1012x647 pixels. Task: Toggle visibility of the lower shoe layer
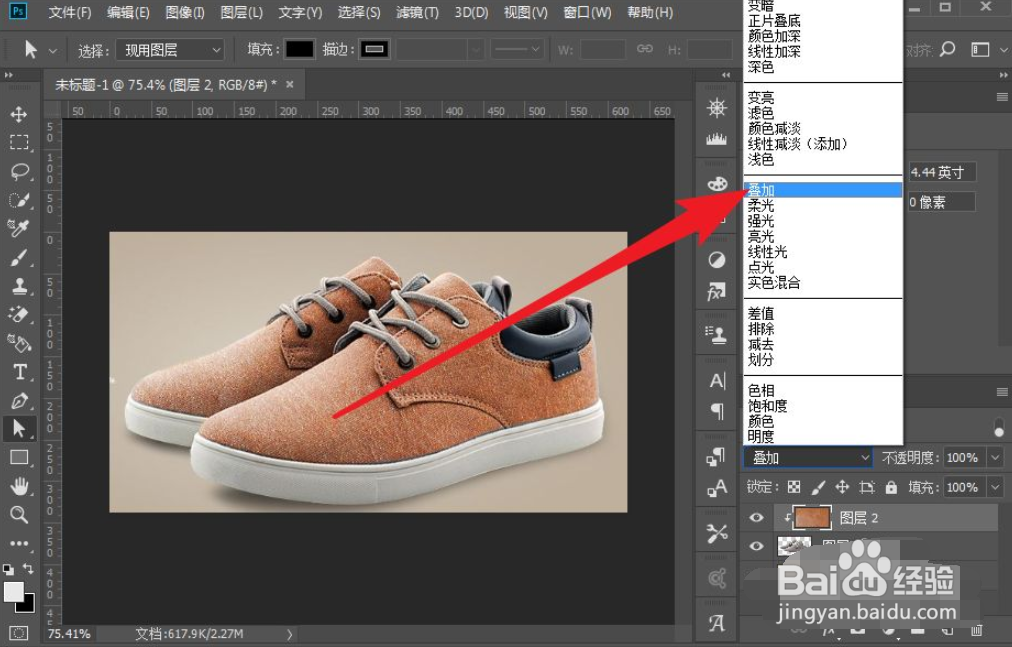[756, 546]
